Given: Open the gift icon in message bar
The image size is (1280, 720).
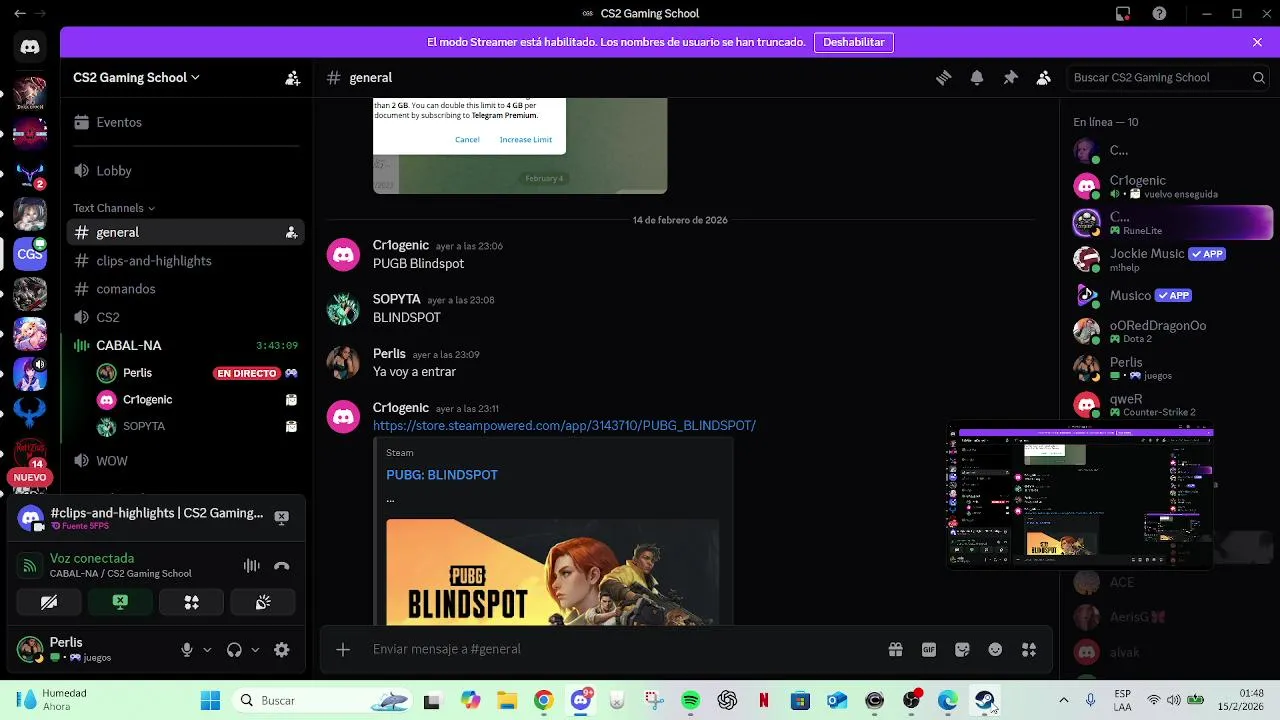Looking at the screenshot, I should (895, 649).
